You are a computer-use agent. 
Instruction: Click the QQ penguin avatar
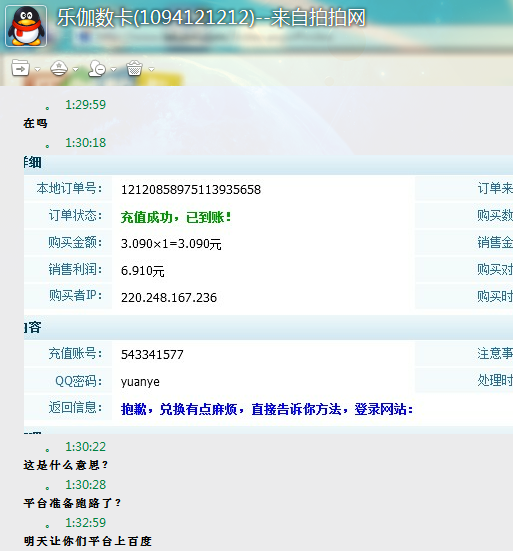[x=26, y=26]
